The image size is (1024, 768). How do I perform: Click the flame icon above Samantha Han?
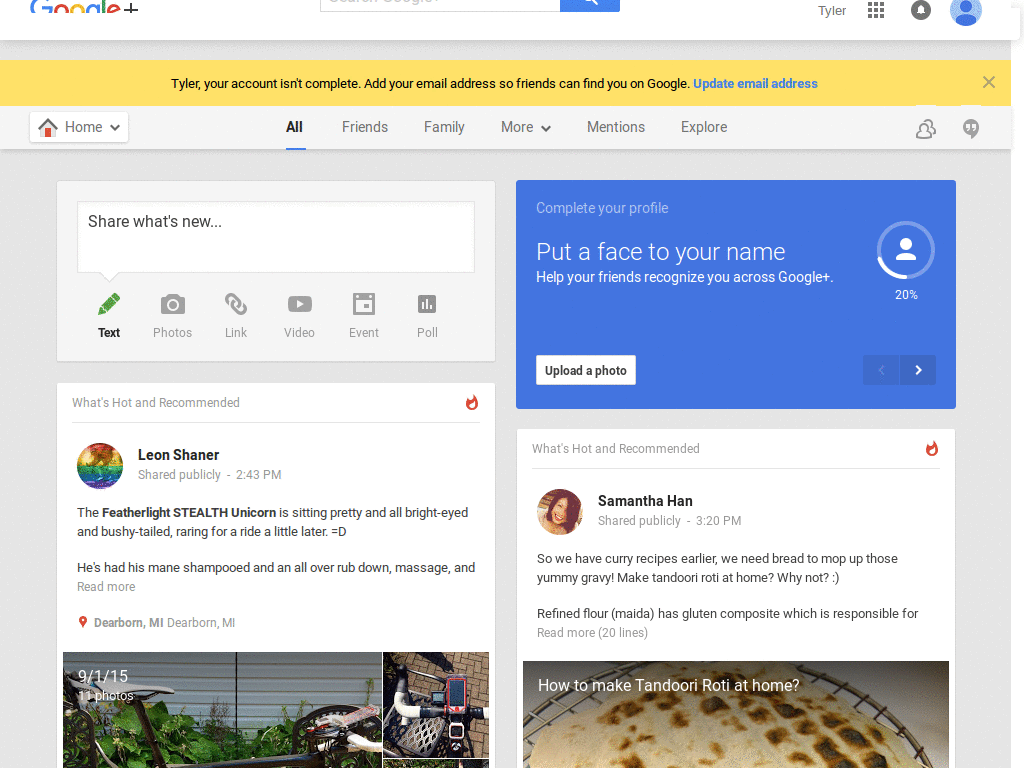(932, 449)
